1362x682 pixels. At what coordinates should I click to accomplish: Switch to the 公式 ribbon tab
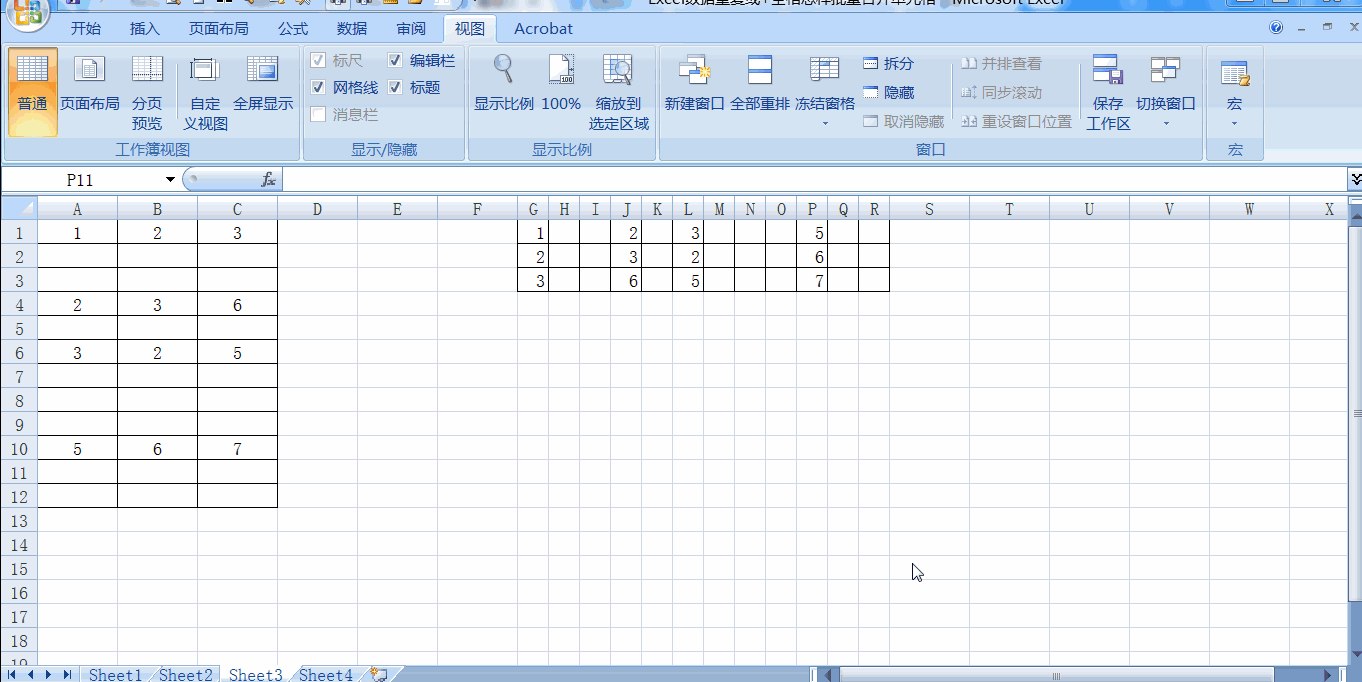click(292, 28)
